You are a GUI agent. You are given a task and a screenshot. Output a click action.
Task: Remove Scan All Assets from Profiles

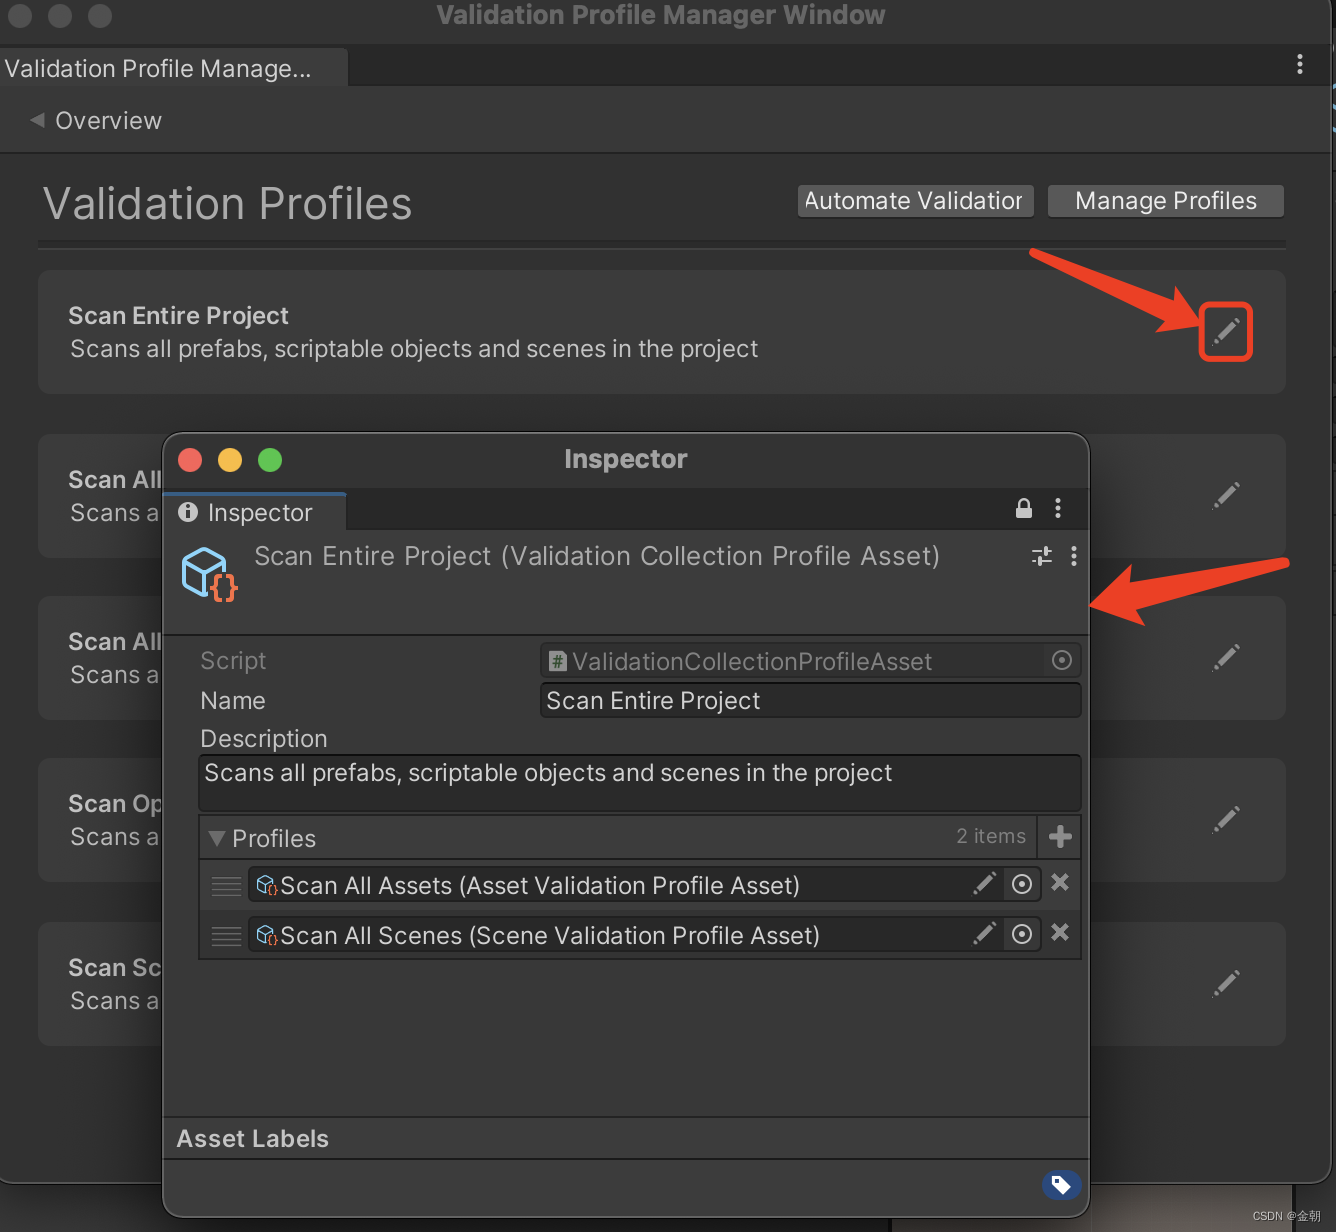coord(1060,882)
